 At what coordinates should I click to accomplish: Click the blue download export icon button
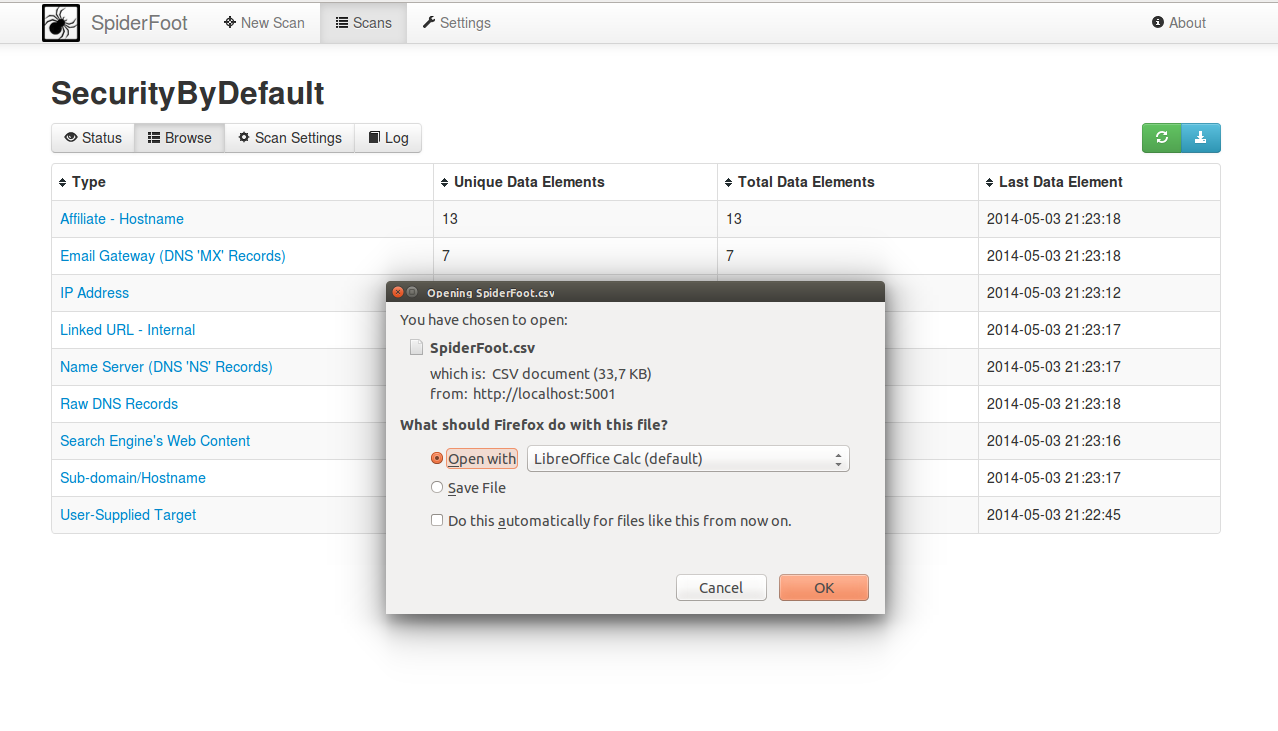(x=1201, y=138)
